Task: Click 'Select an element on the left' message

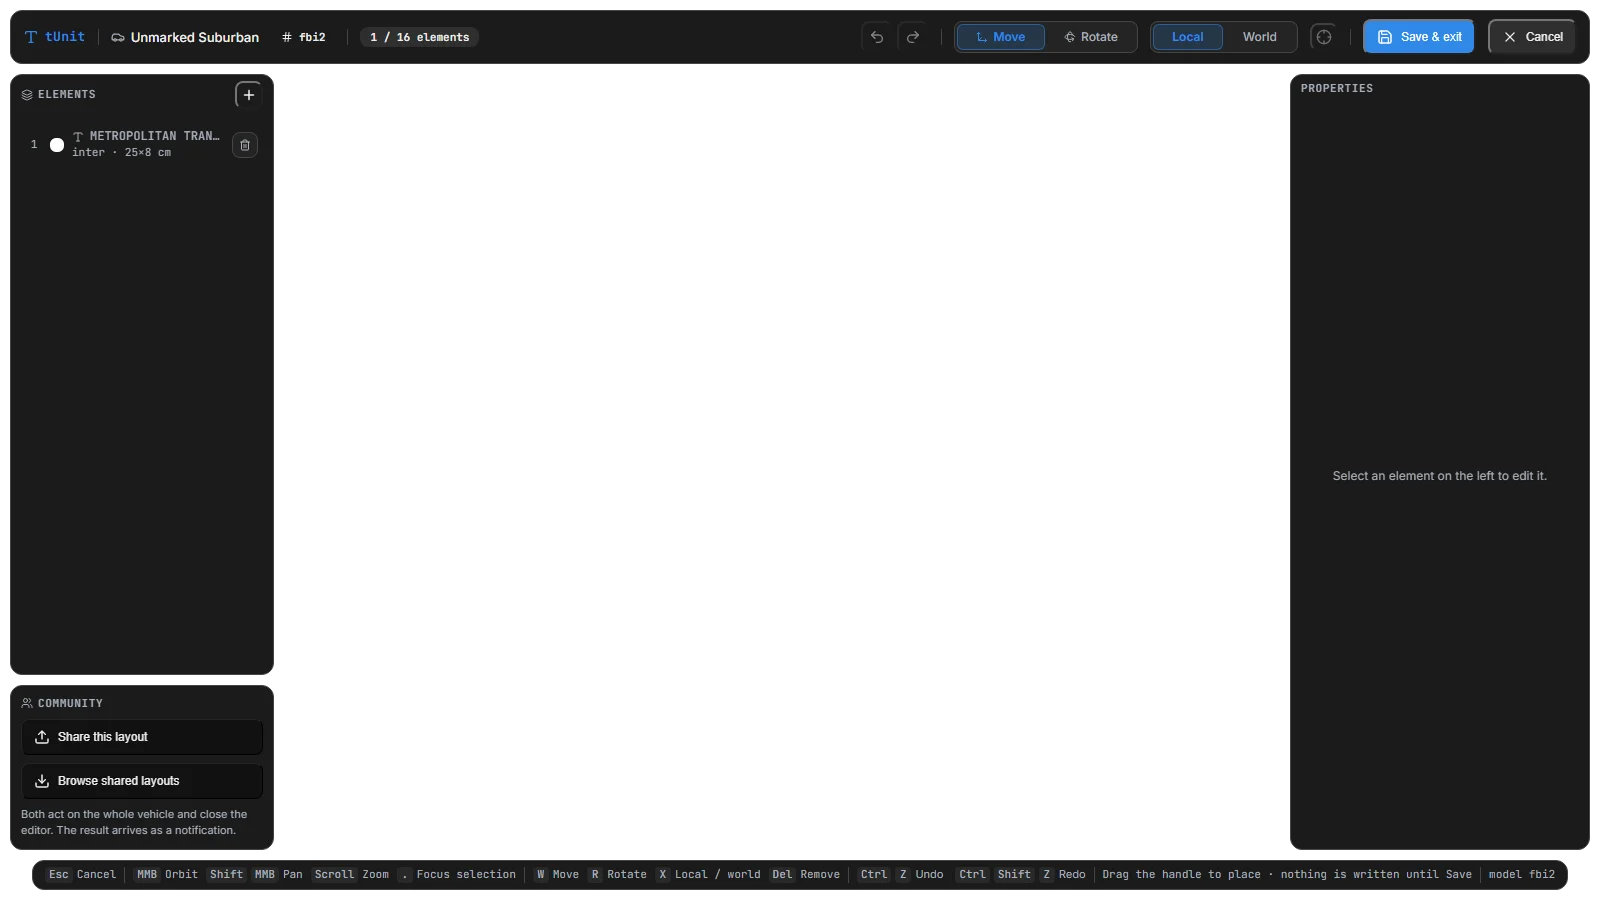Action: click(1440, 476)
